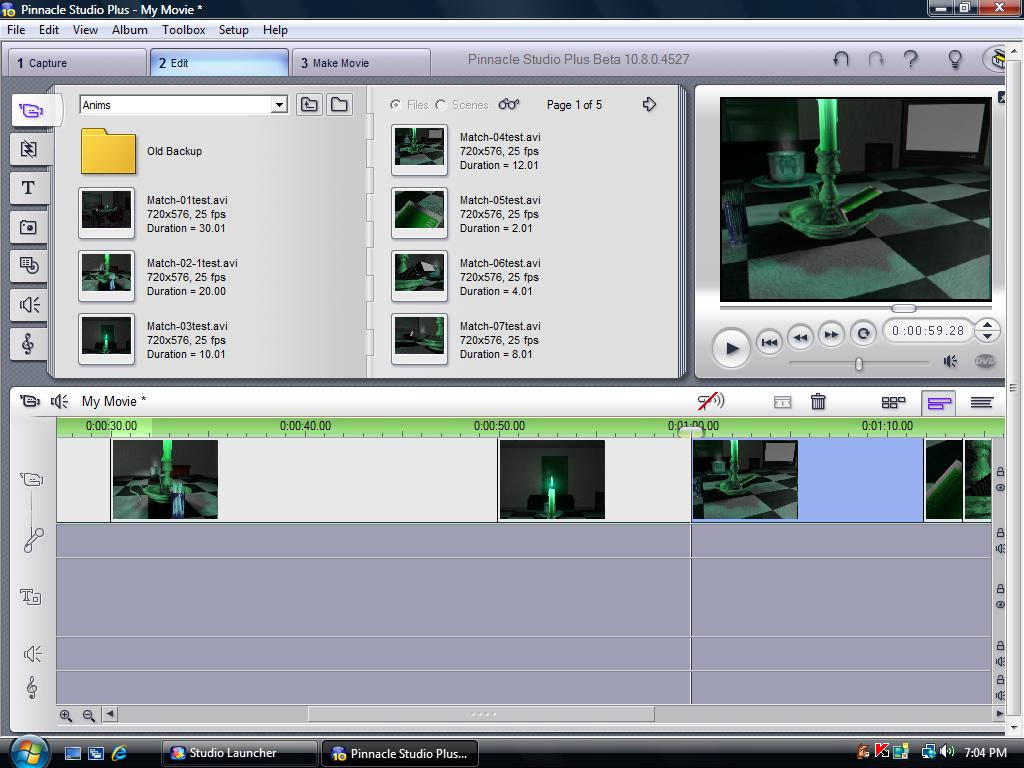Viewport: 1024px width, 768px height.
Task: Open the Edit menu
Action: coord(49,30)
